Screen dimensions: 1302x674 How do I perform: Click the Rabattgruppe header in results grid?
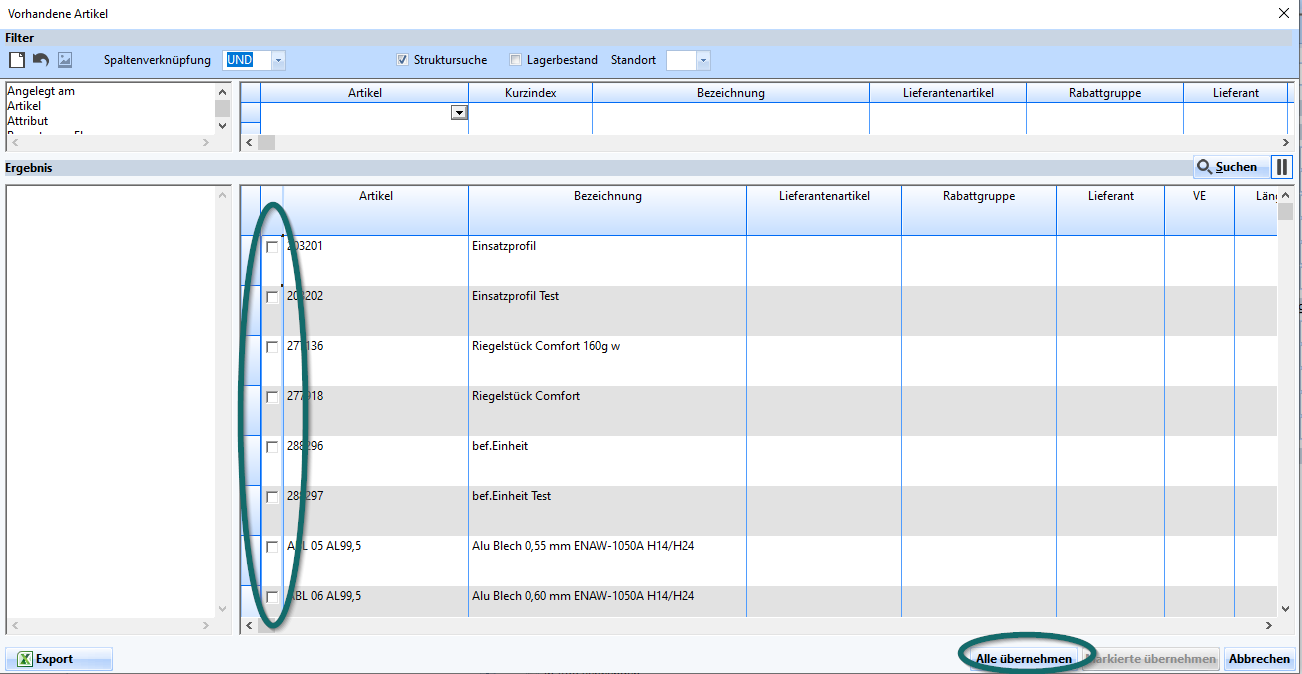tap(978, 196)
